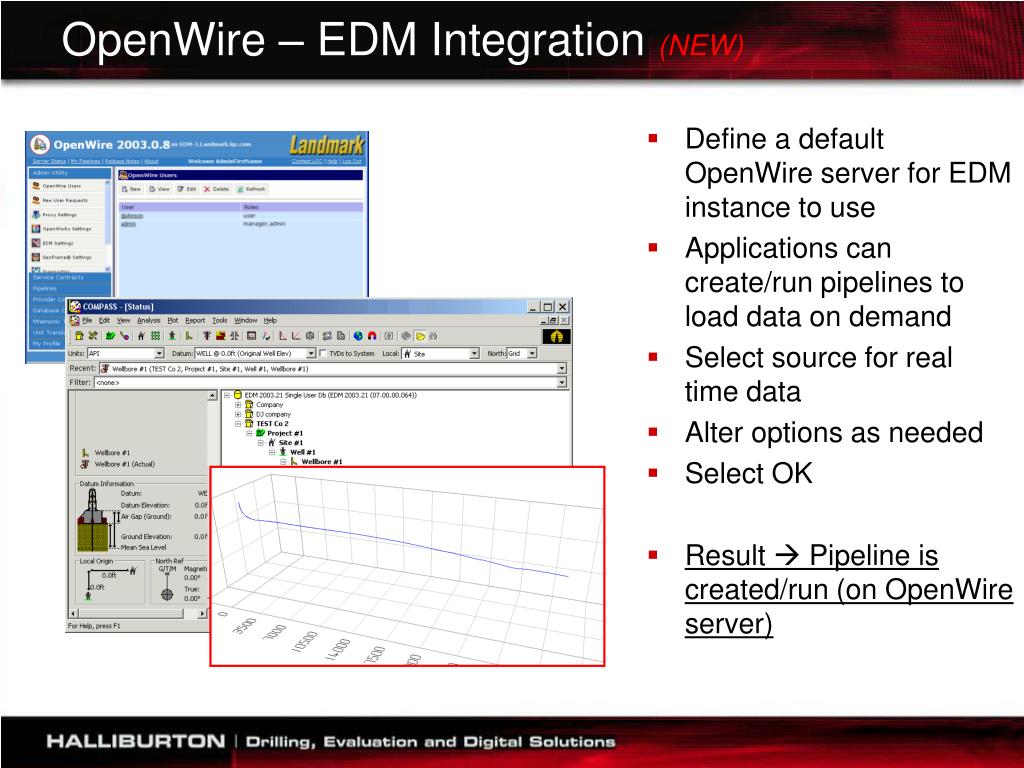The width and height of the screenshot is (1024, 768).
Task: Expand the DJ company tree node
Action: pos(238,414)
